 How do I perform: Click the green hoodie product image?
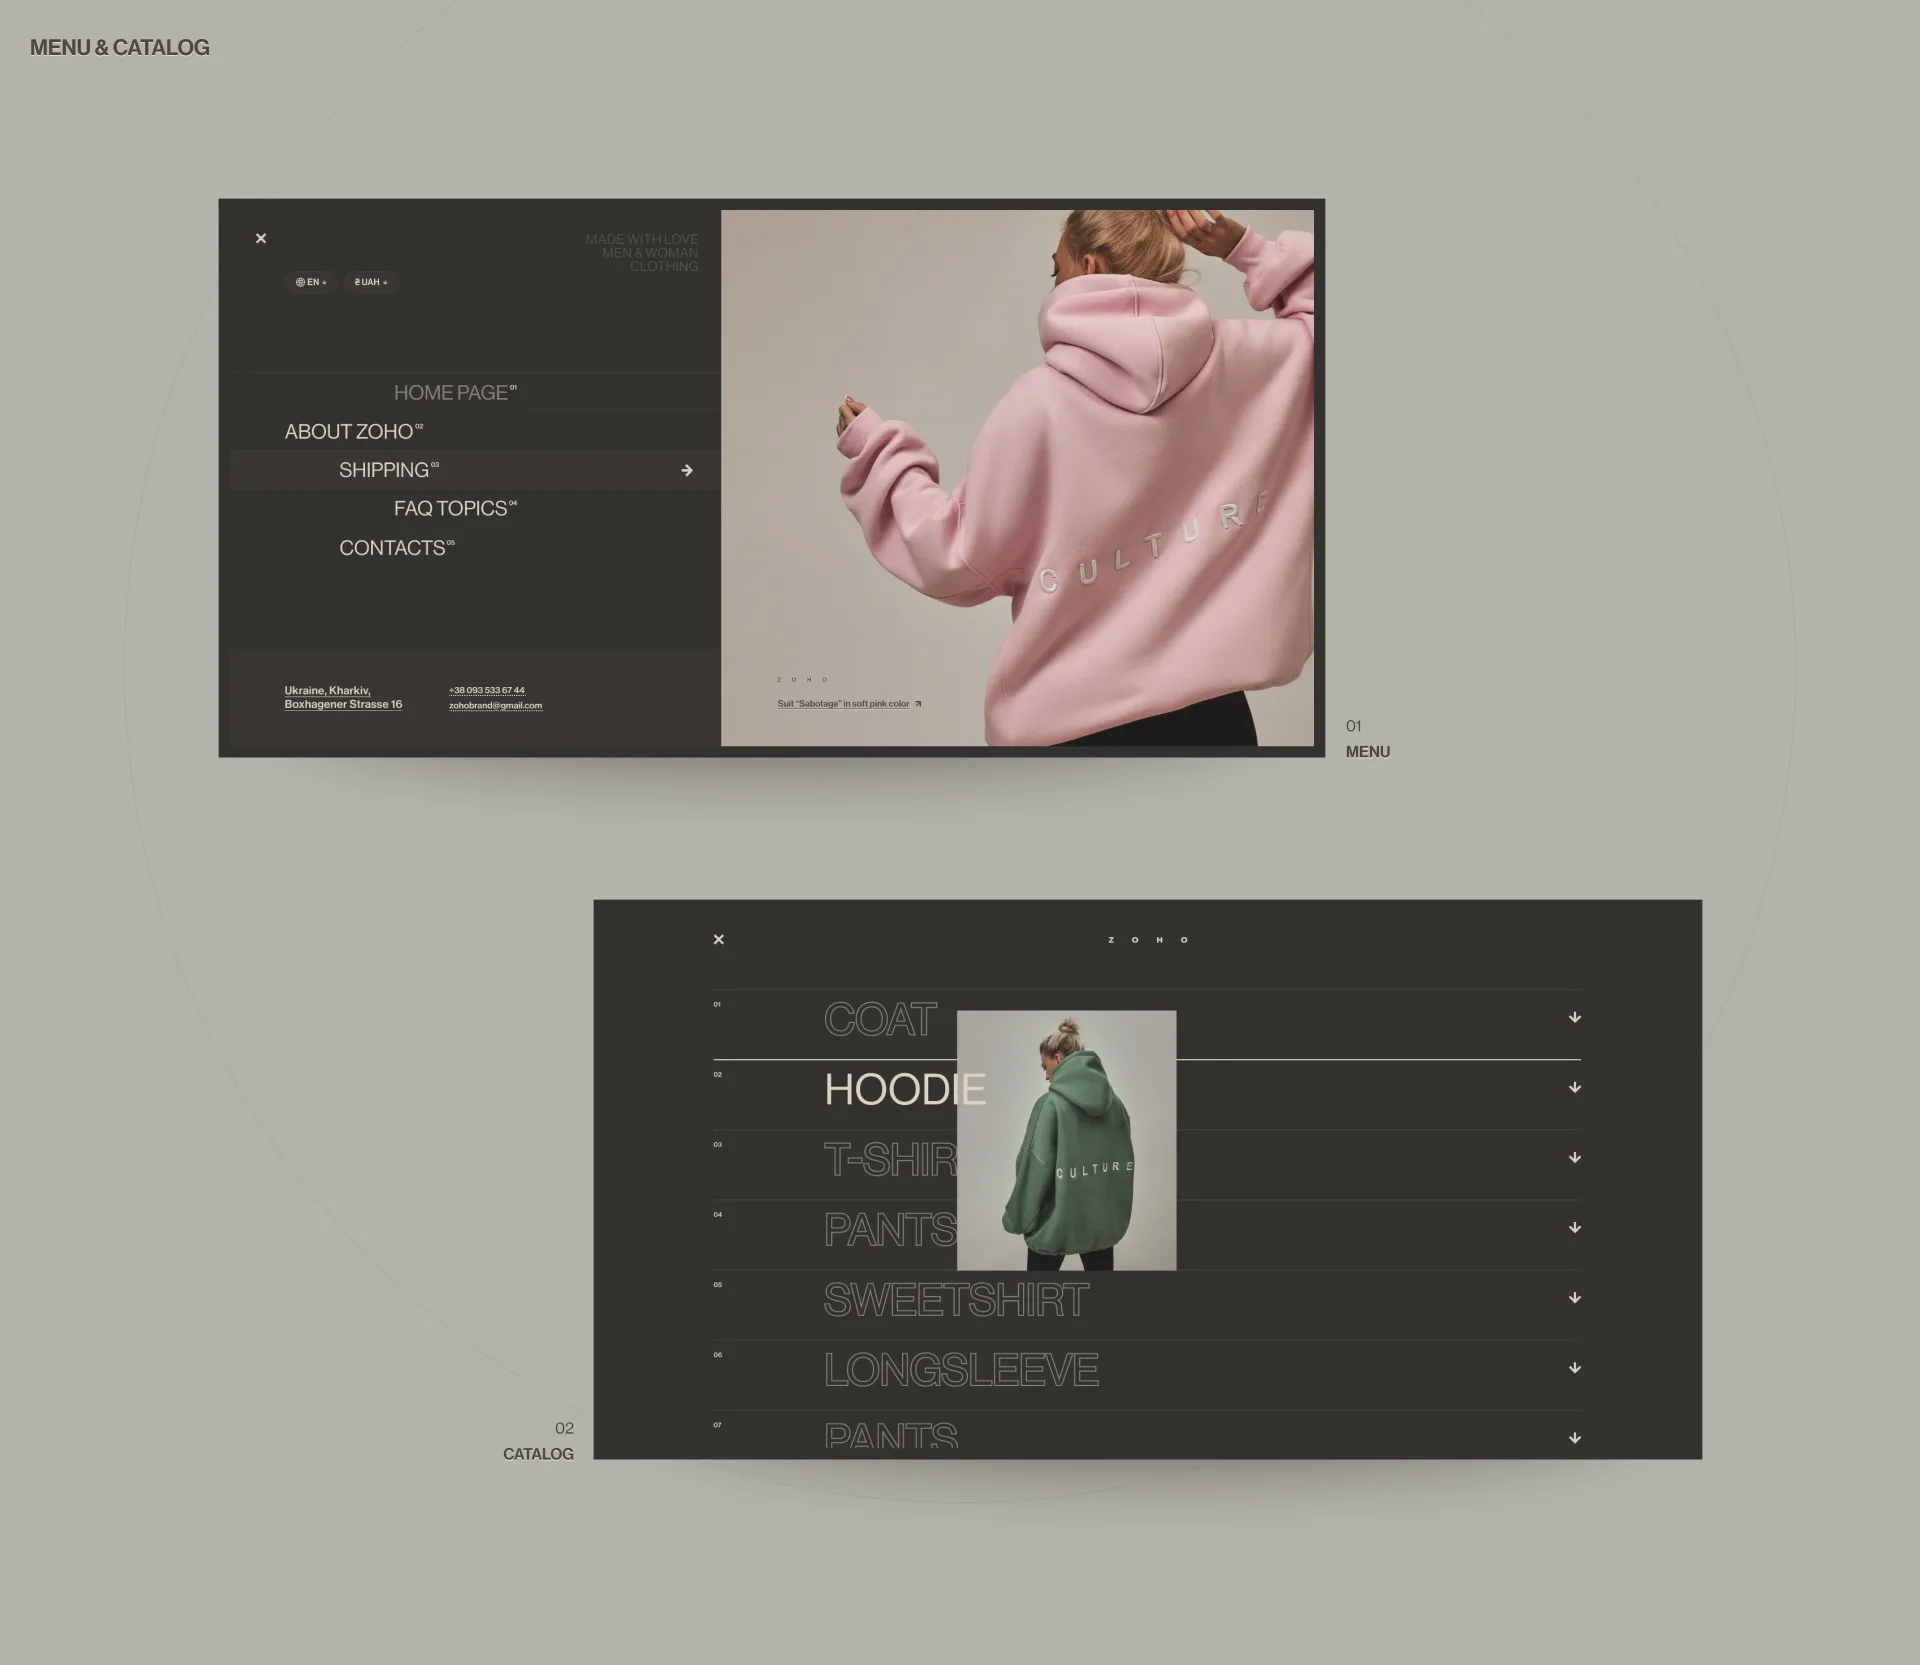[x=1067, y=1140]
